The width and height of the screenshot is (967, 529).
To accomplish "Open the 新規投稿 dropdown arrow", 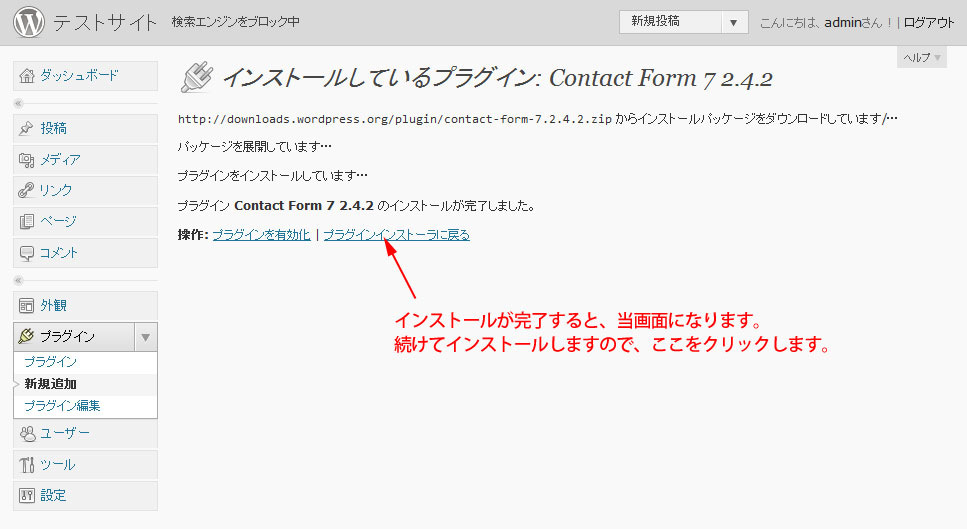I will [x=733, y=22].
